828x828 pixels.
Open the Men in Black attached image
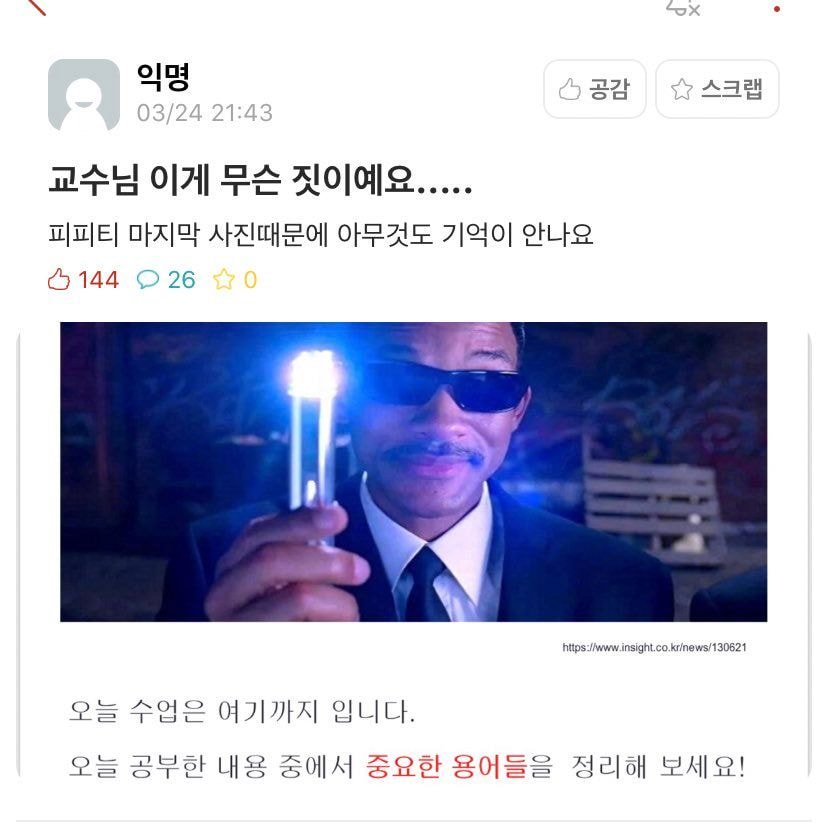413,472
